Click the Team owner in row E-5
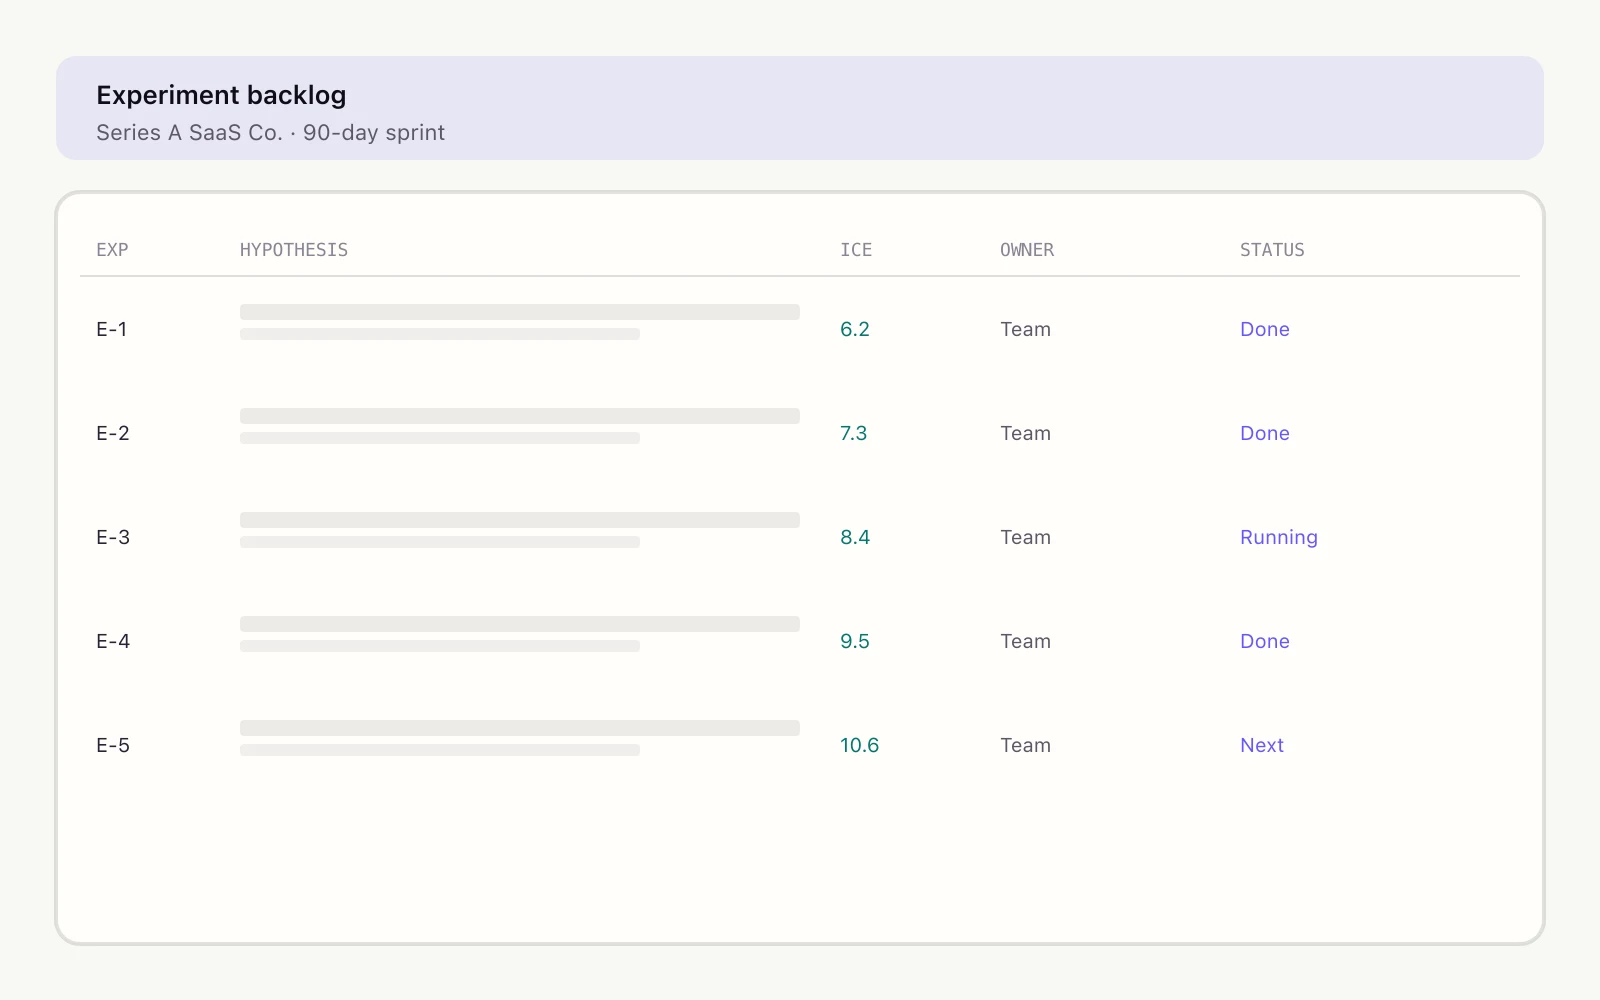1600x1000 pixels. (1026, 745)
